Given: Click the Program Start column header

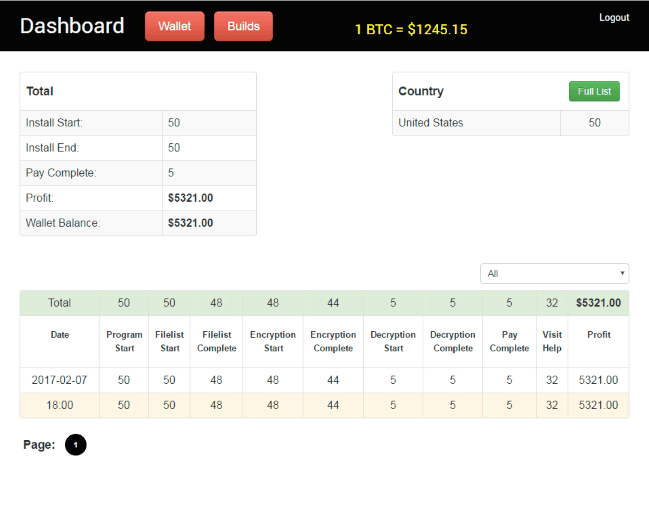Looking at the screenshot, I should tap(124, 341).
